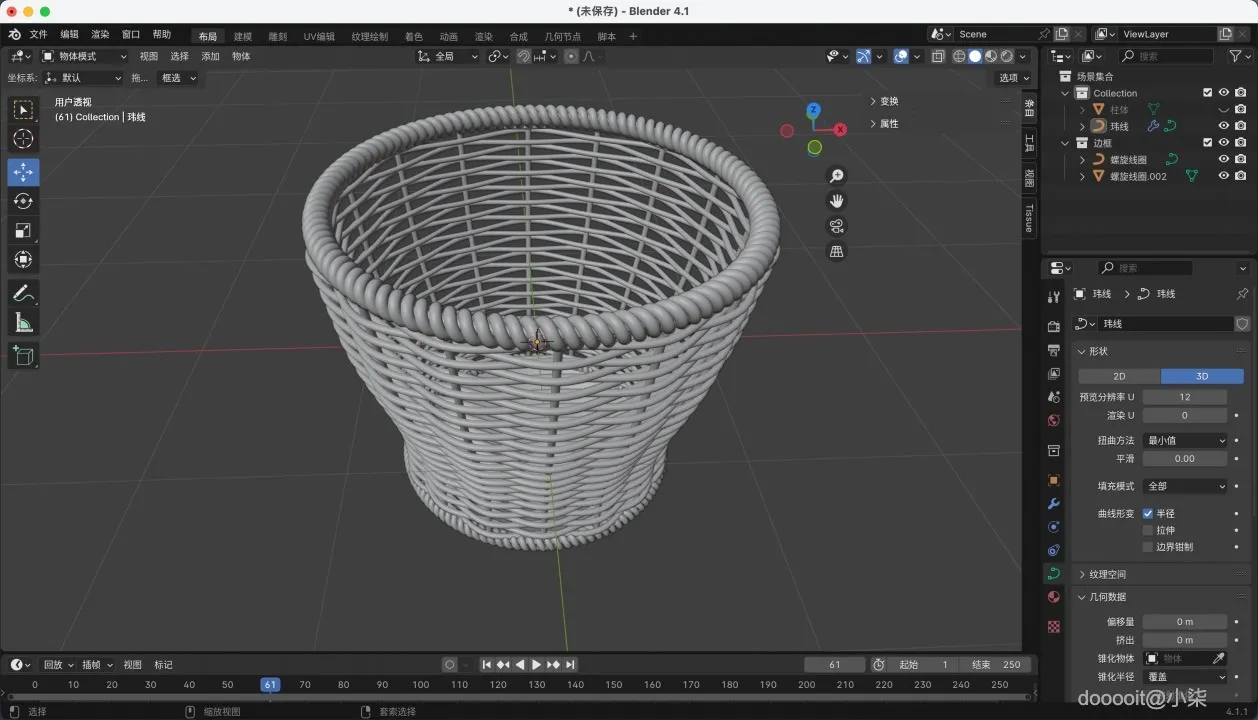The image size is (1258, 720).
Task: Click the Add Cube tool icon
Action: (x=23, y=355)
